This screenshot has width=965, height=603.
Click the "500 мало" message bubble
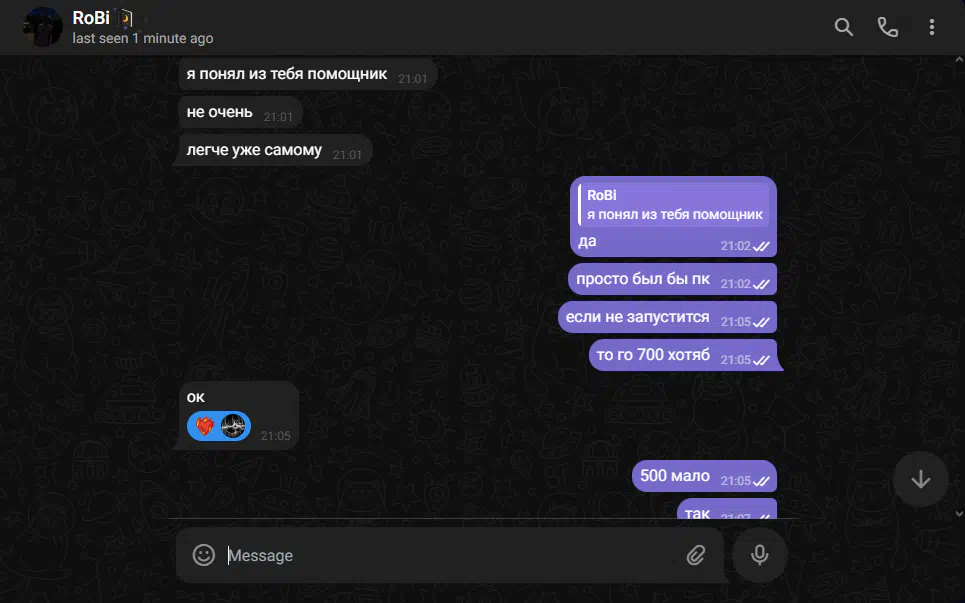(704, 476)
